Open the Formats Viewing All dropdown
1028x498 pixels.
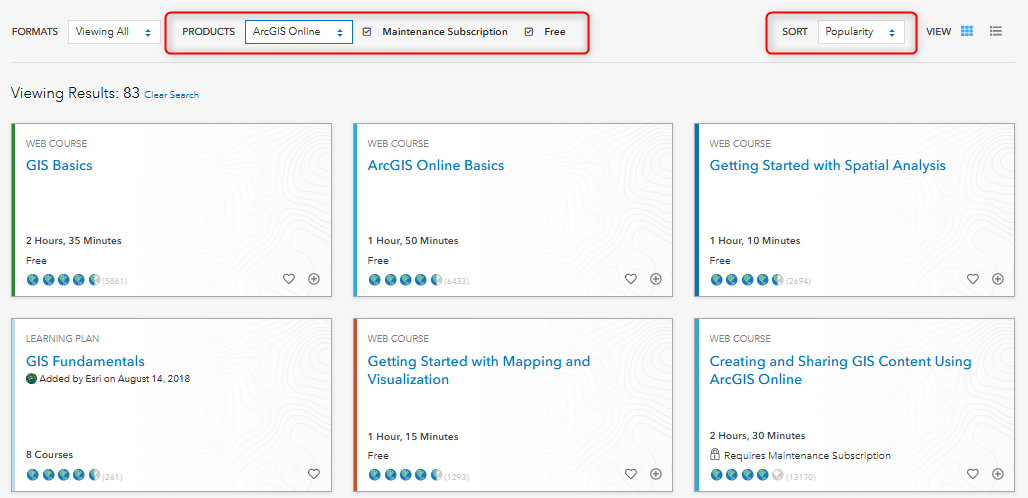pos(114,31)
